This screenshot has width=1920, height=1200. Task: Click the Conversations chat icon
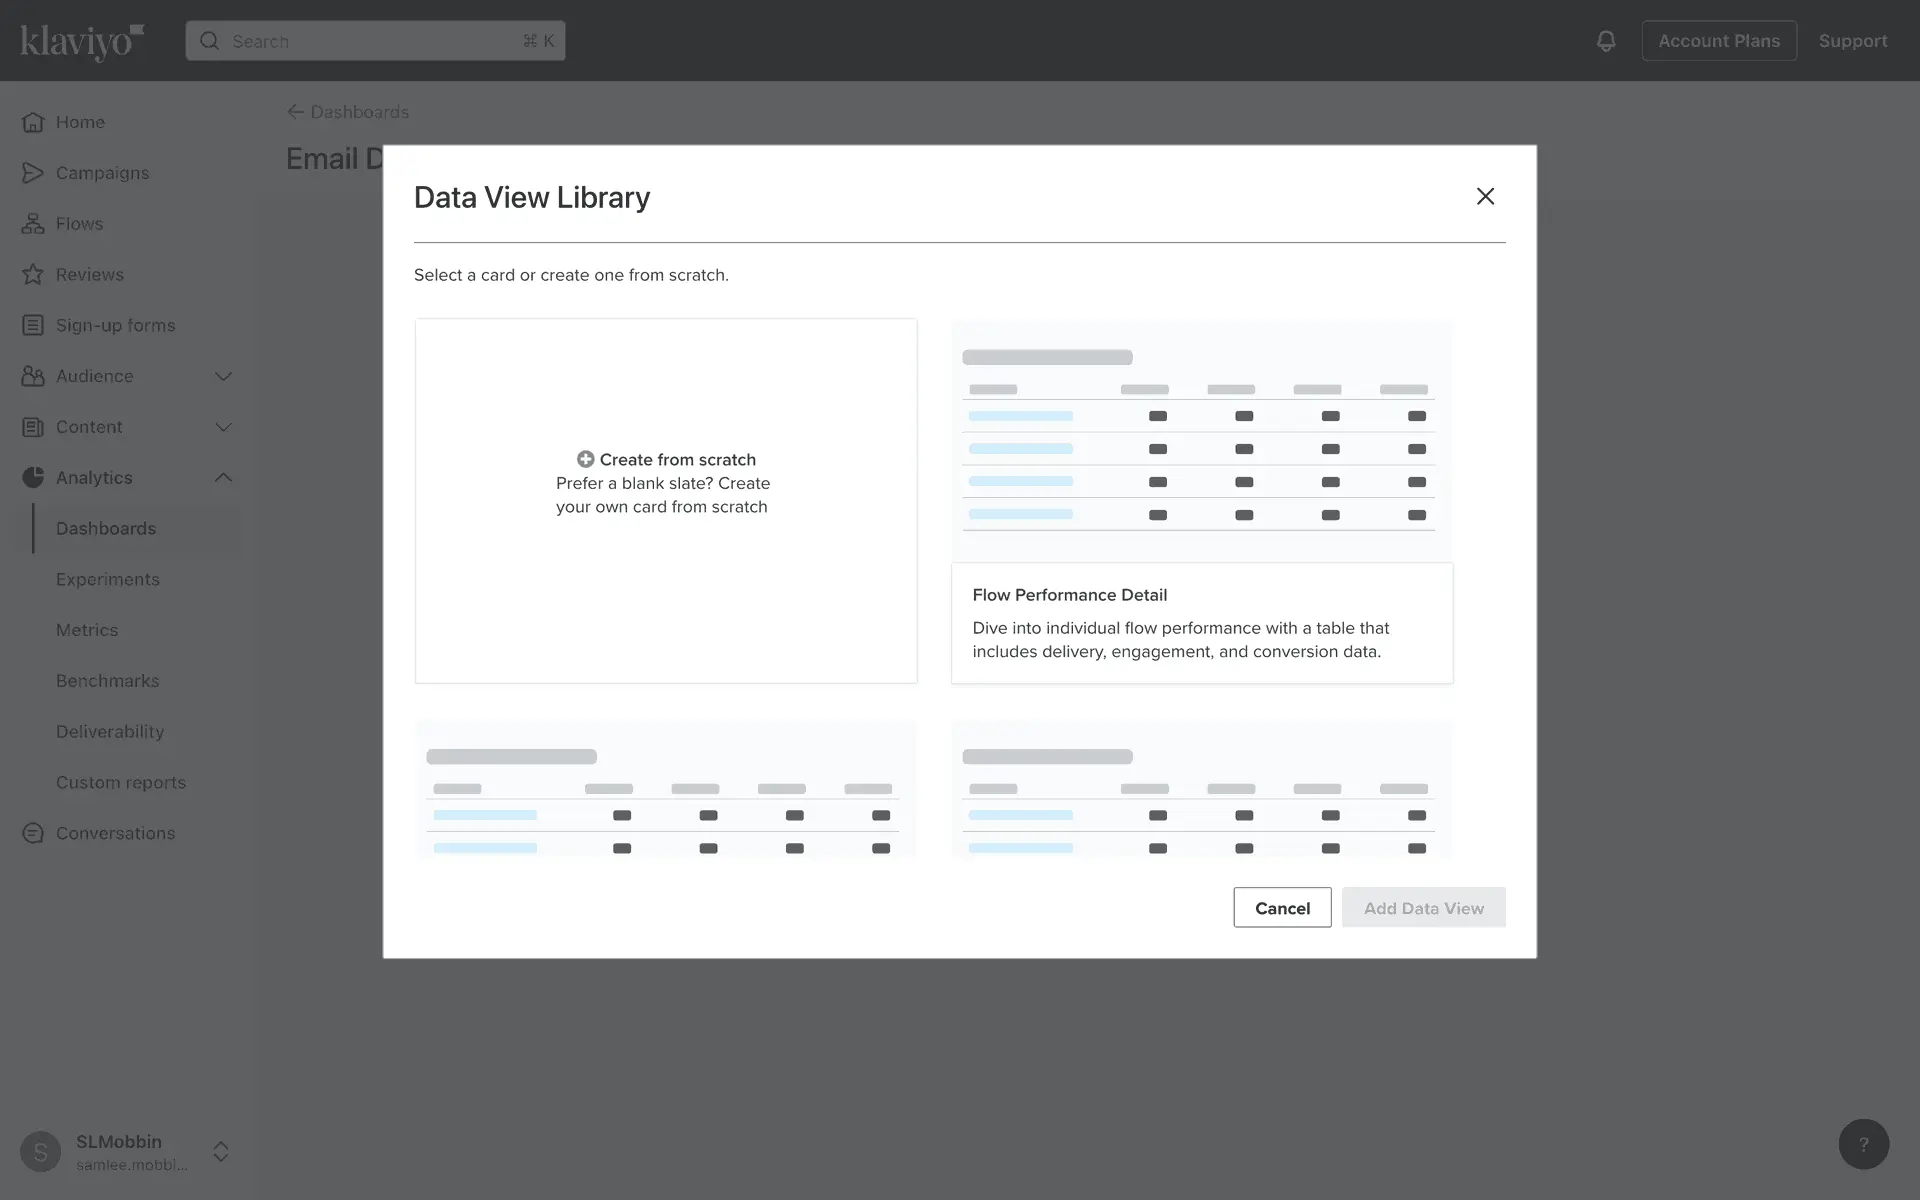[x=33, y=833]
